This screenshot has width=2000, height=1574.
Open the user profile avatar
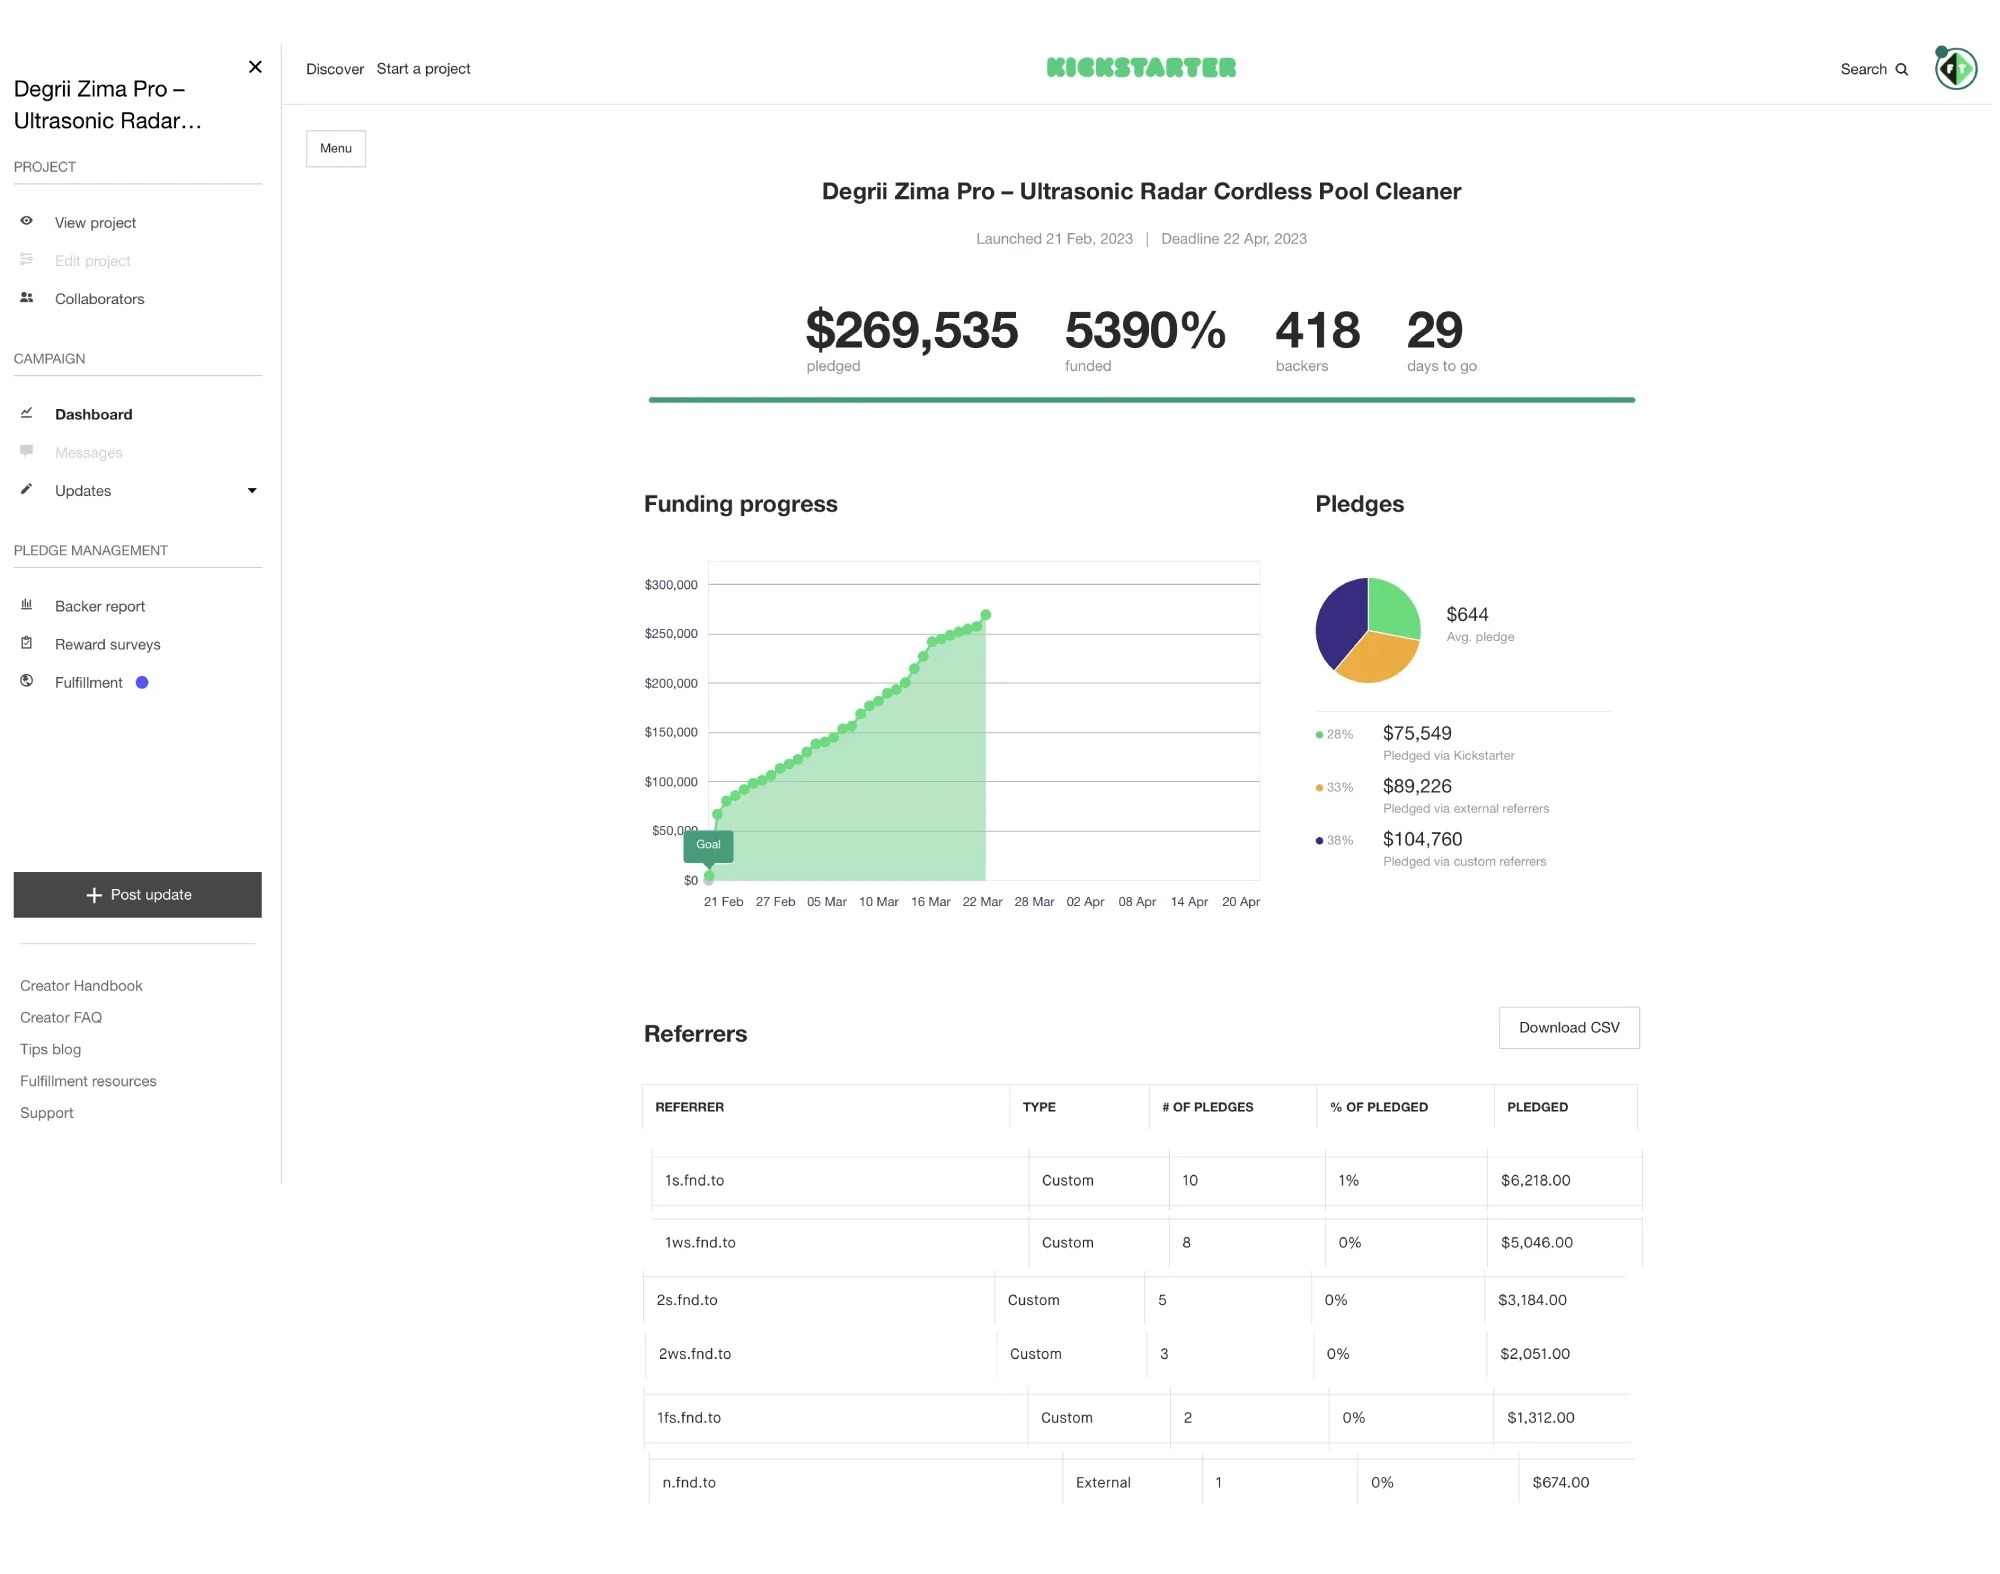tap(1955, 69)
